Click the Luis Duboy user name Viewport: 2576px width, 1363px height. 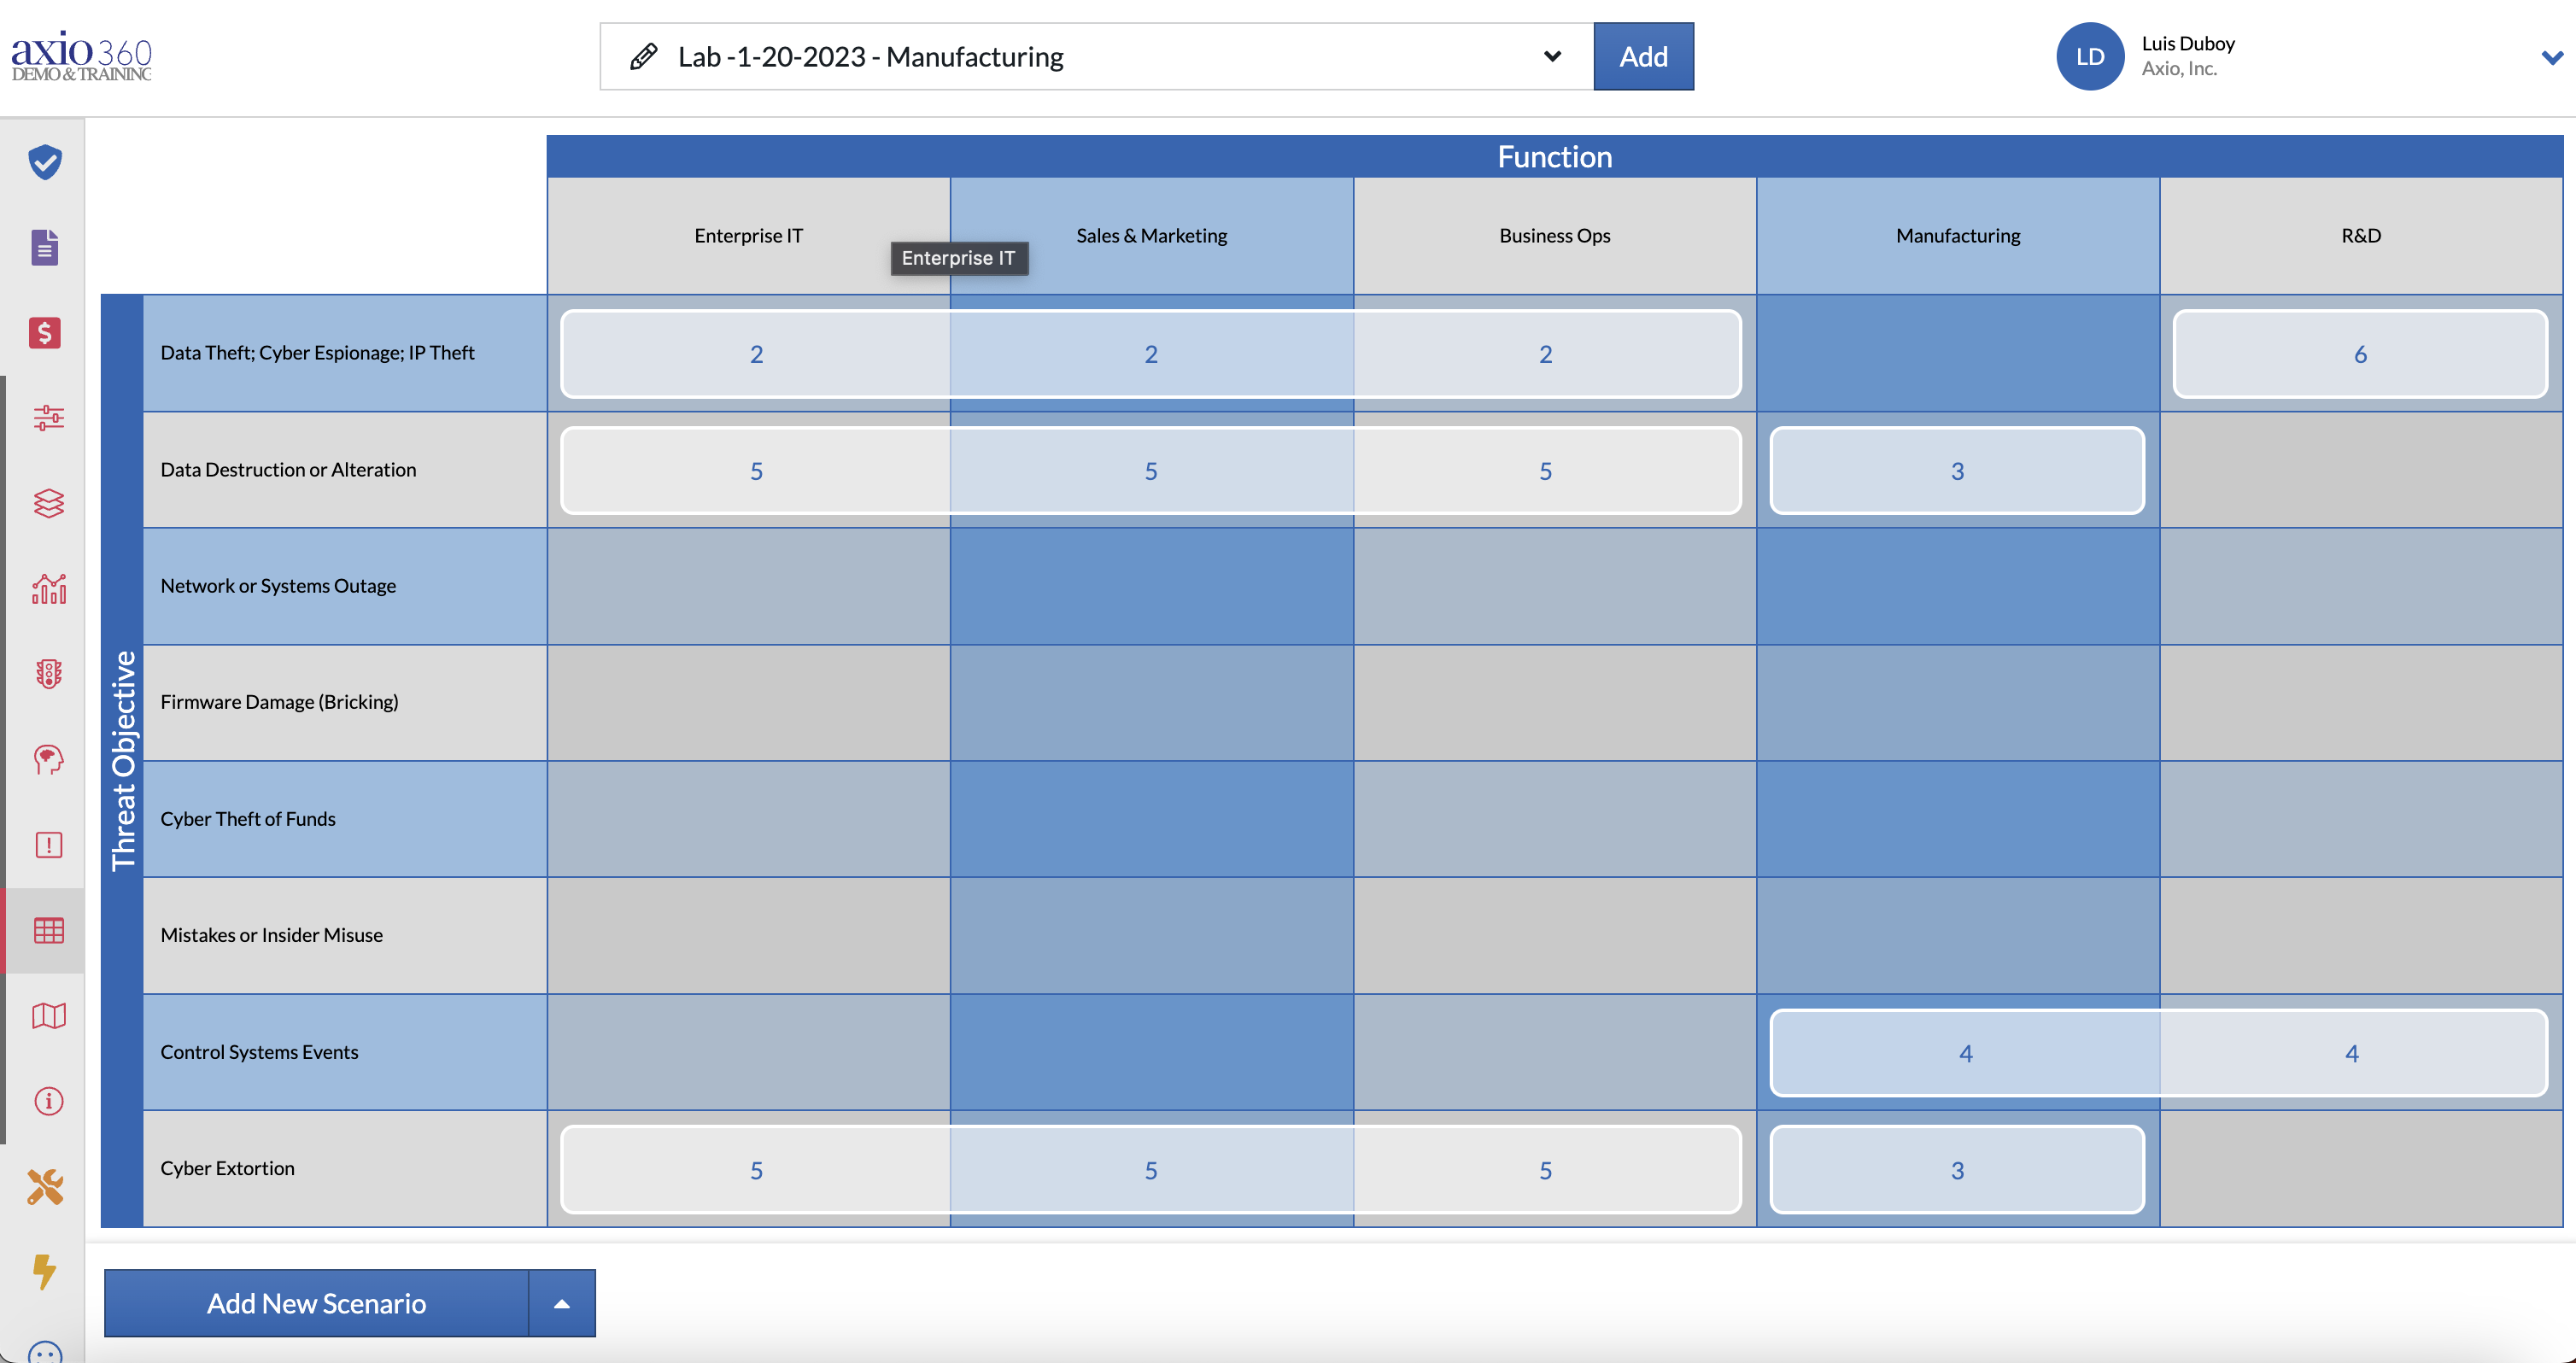[2188, 43]
